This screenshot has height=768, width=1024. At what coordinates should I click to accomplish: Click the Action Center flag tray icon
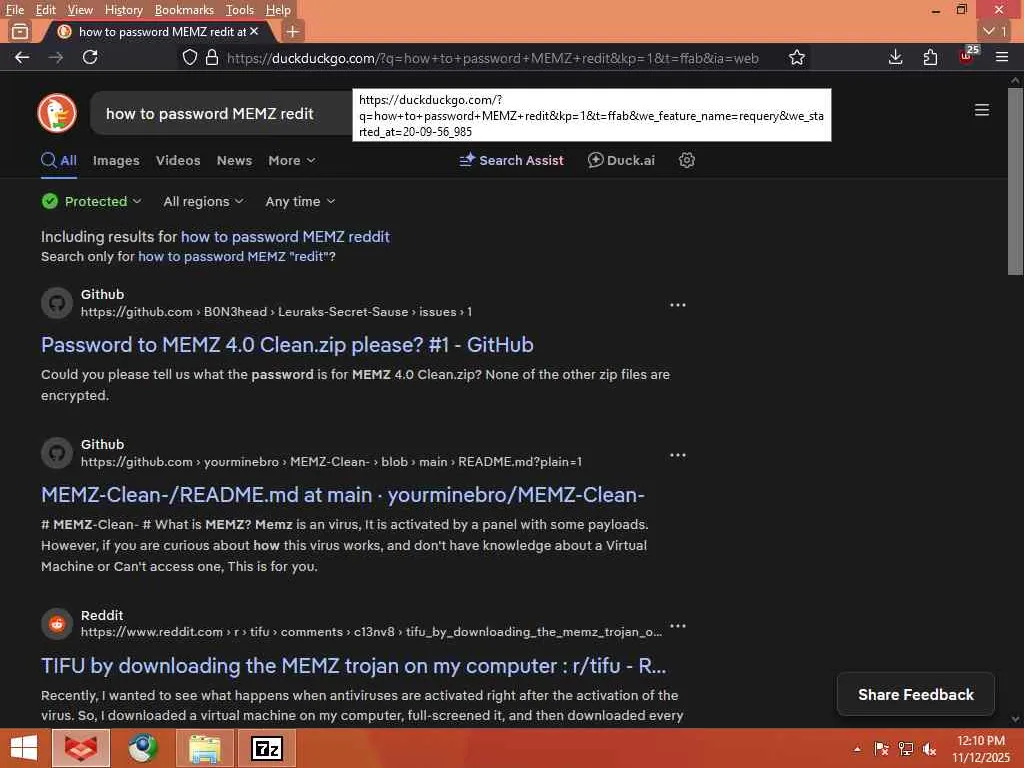pyautogui.click(x=881, y=749)
